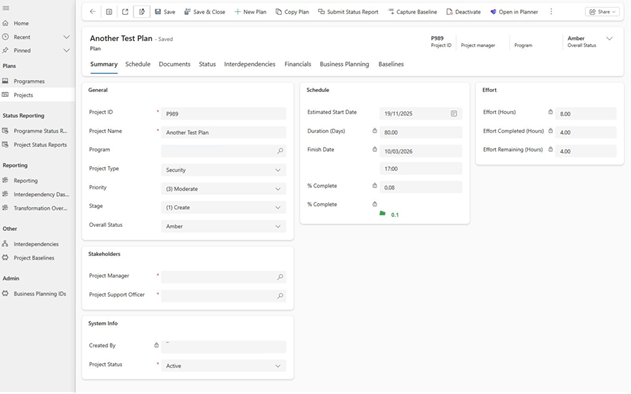Screen dimensions: 631x394
Task: Deactivate the plan
Action: point(464,12)
